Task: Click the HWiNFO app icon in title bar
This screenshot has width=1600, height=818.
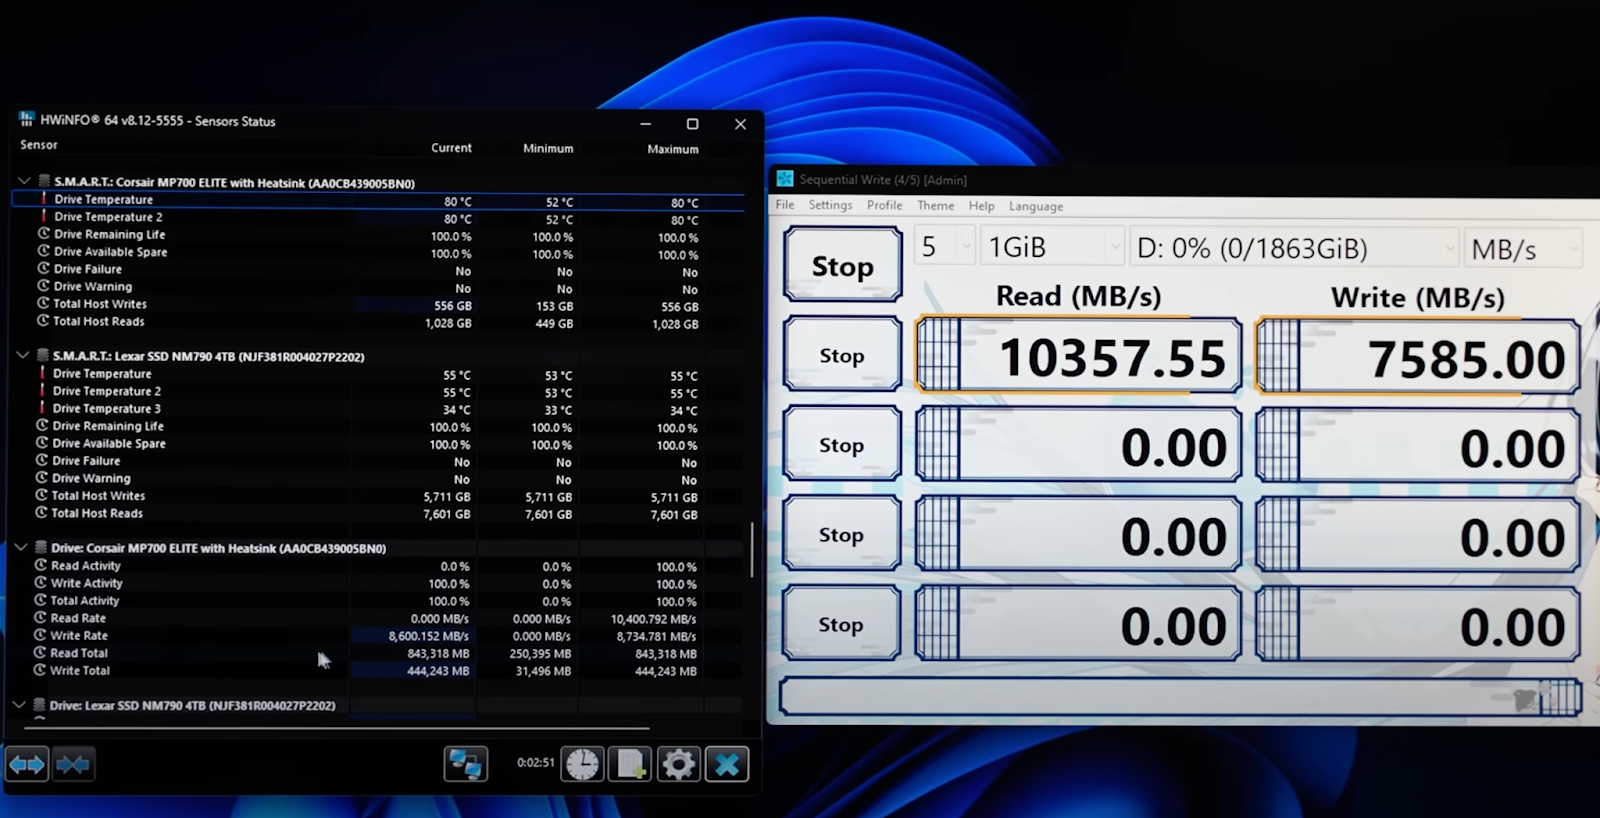Action: (26, 119)
